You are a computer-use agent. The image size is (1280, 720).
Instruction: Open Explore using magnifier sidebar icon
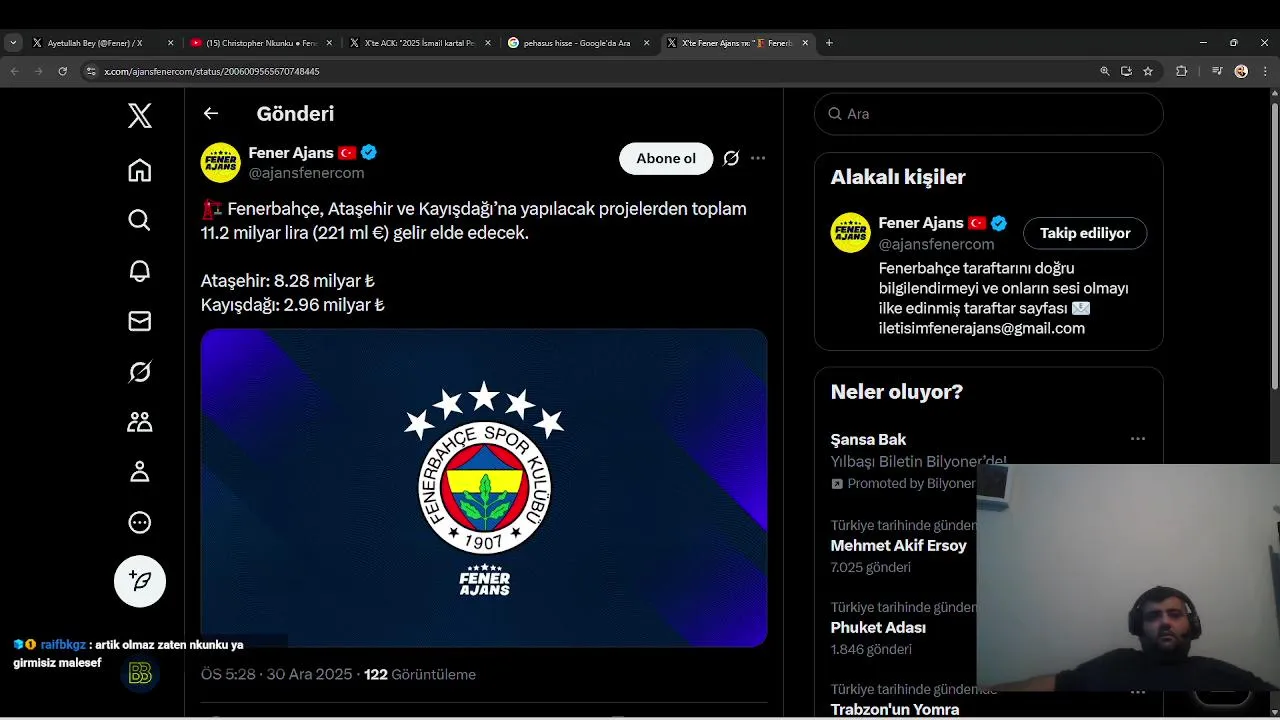pos(140,220)
